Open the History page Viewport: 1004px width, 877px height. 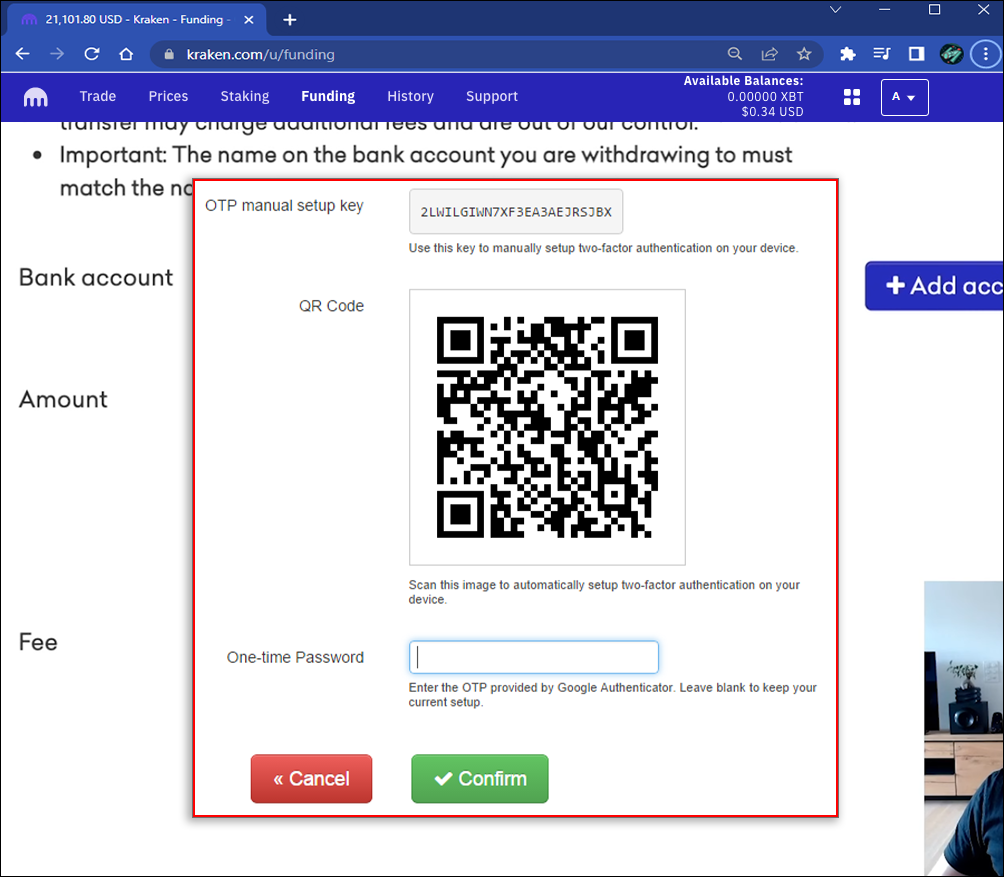click(x=410, y=96)
